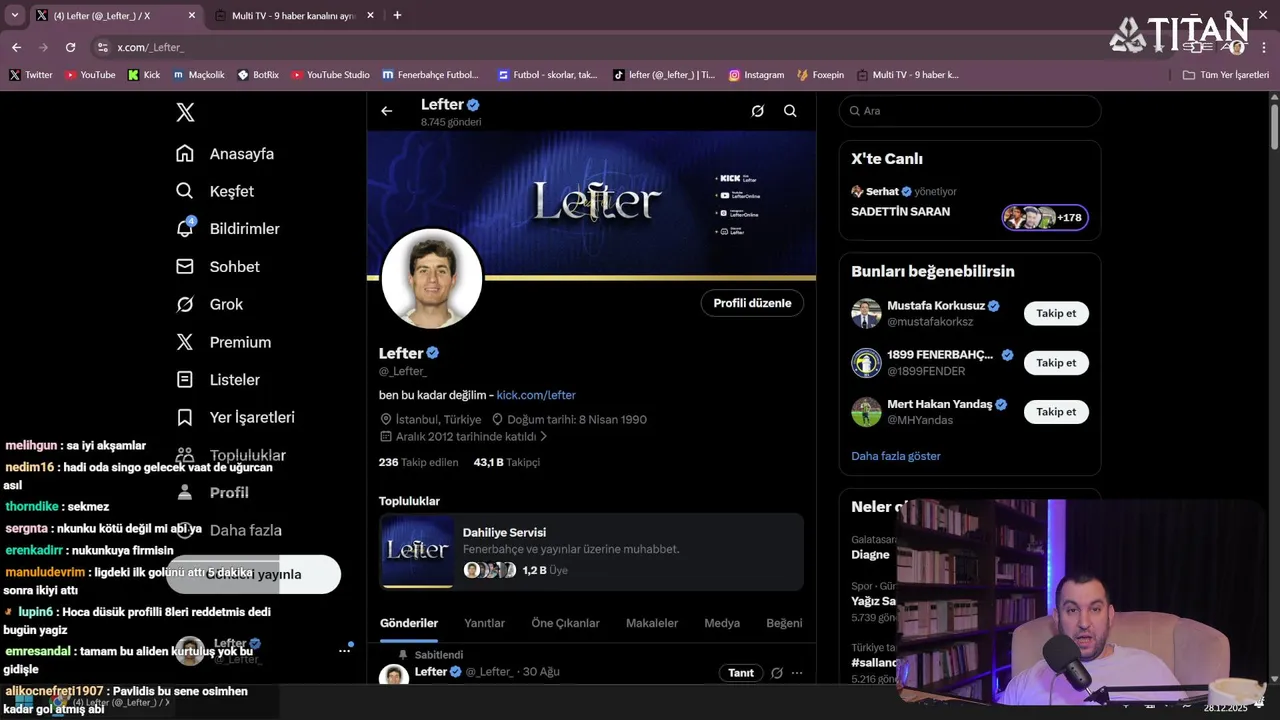Open Instagram bookmark

pyautogui.click(x=756, y=75)
